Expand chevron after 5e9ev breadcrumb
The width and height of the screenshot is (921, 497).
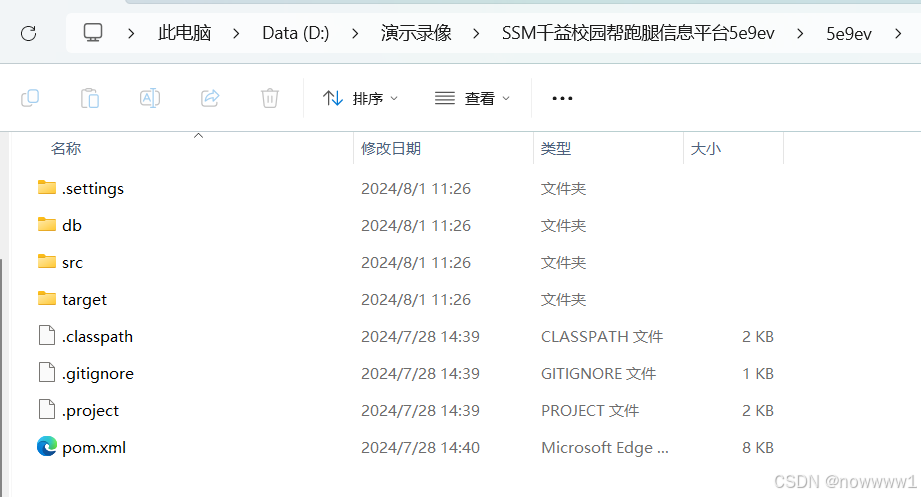[x=898, y=33]
